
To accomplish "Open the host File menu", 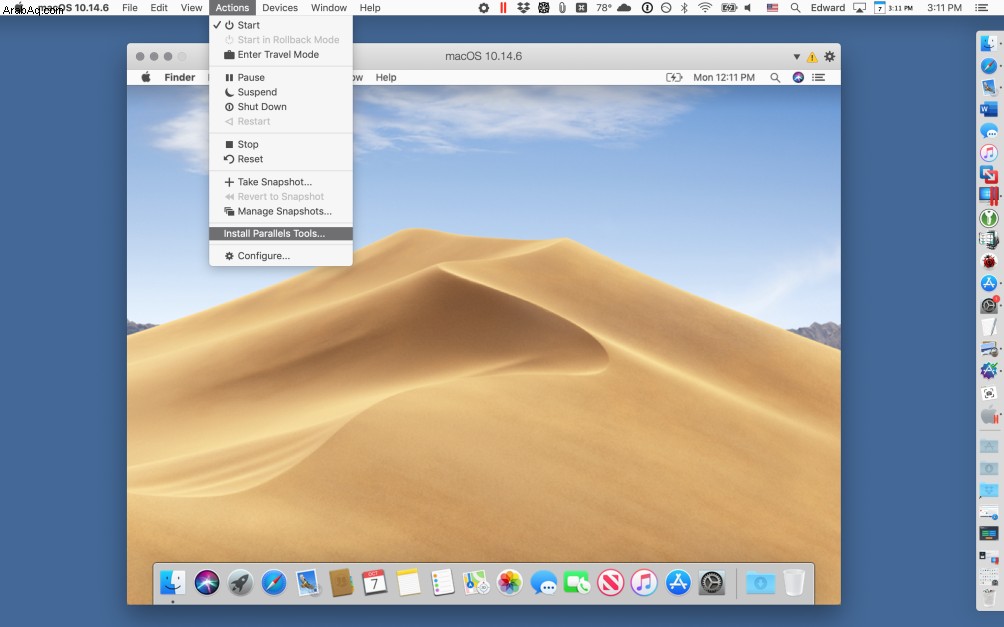I will tap(130, 8).
